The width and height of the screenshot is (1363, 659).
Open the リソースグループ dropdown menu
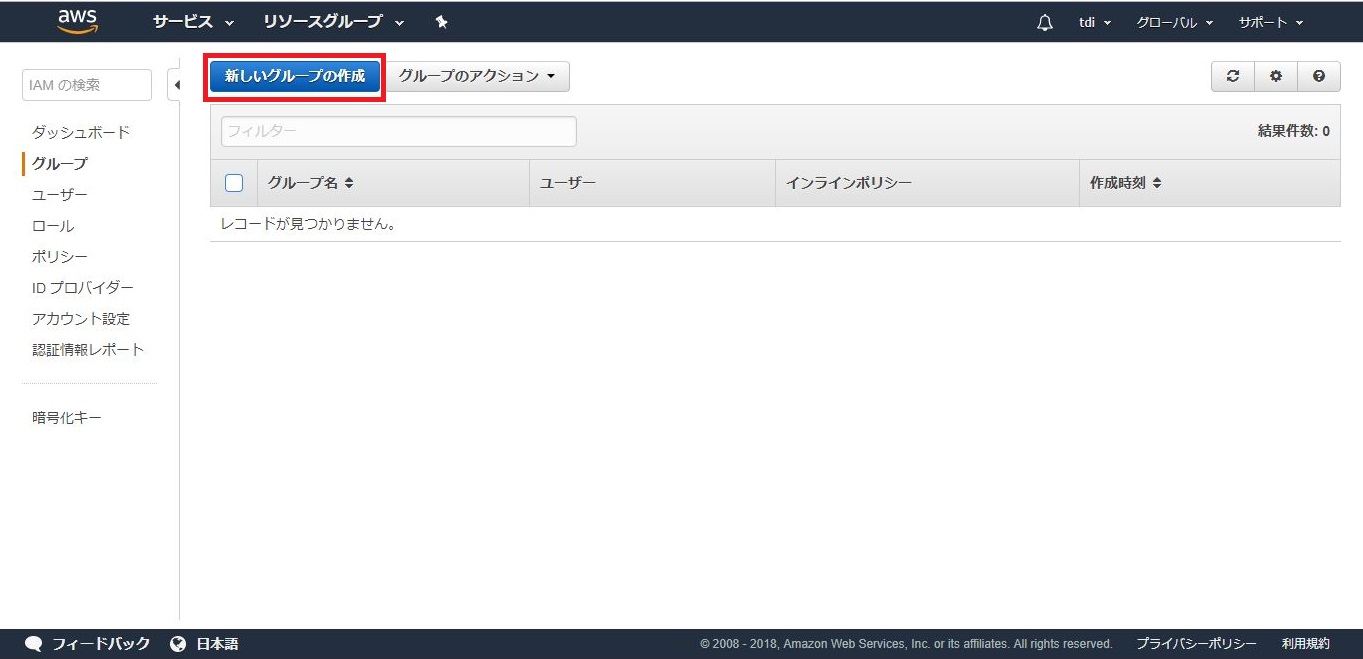coord(333,22)
